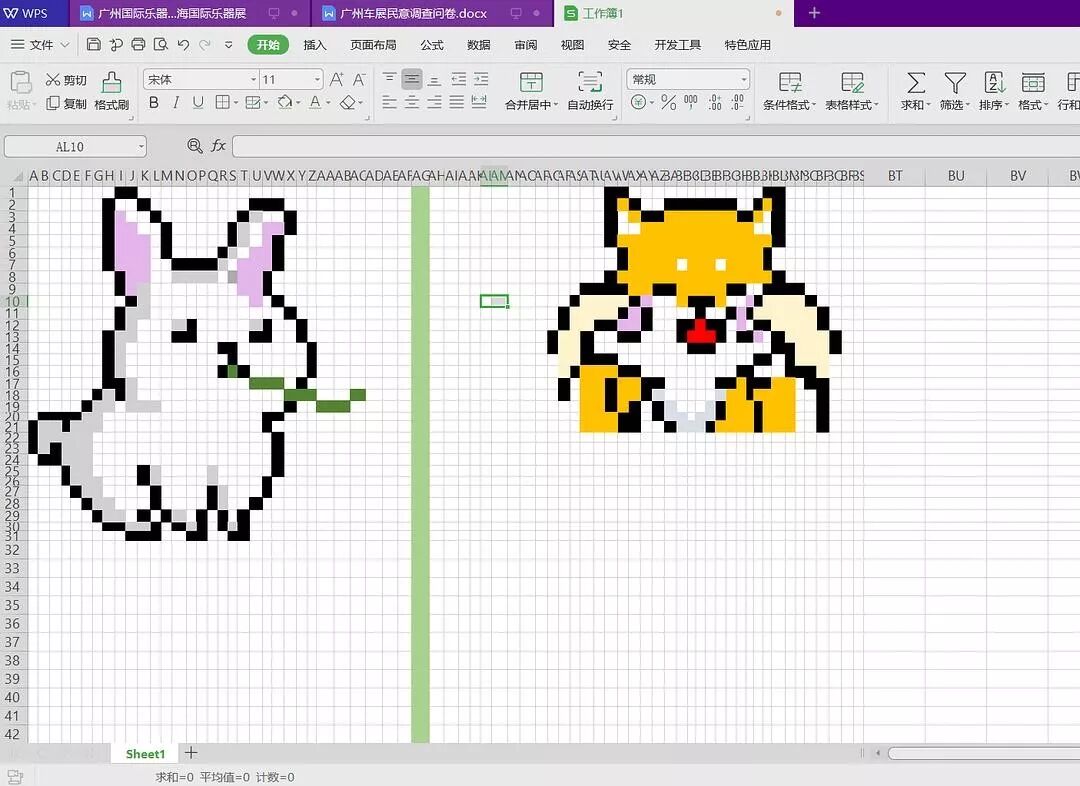The image size is (1080, 786).
Task: Click the thousands separator (000) icon
Action: click(x=691, y=103)
